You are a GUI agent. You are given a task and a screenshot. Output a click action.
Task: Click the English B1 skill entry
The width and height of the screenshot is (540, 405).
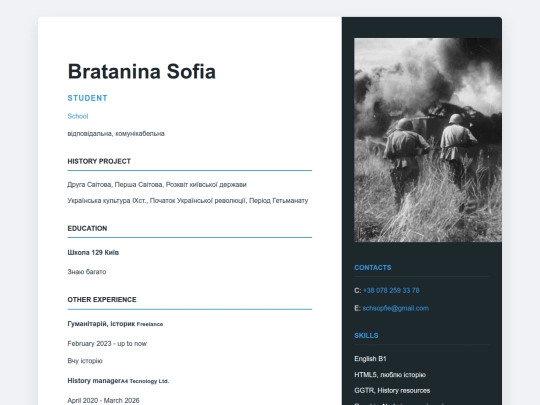pyautogui.click(x=370, y=359)
